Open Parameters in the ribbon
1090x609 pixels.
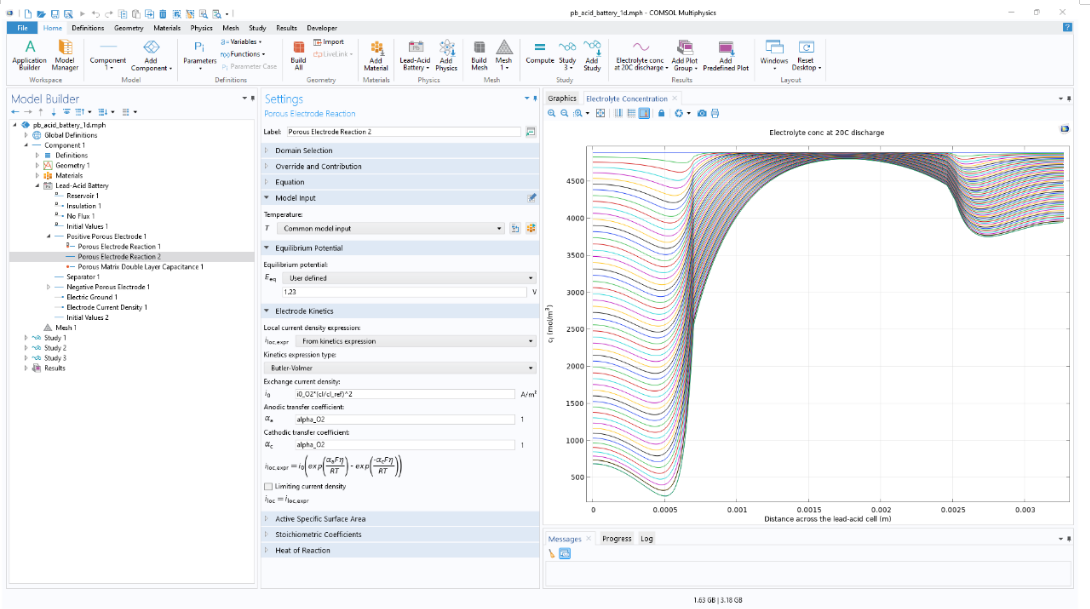[200, 55]
